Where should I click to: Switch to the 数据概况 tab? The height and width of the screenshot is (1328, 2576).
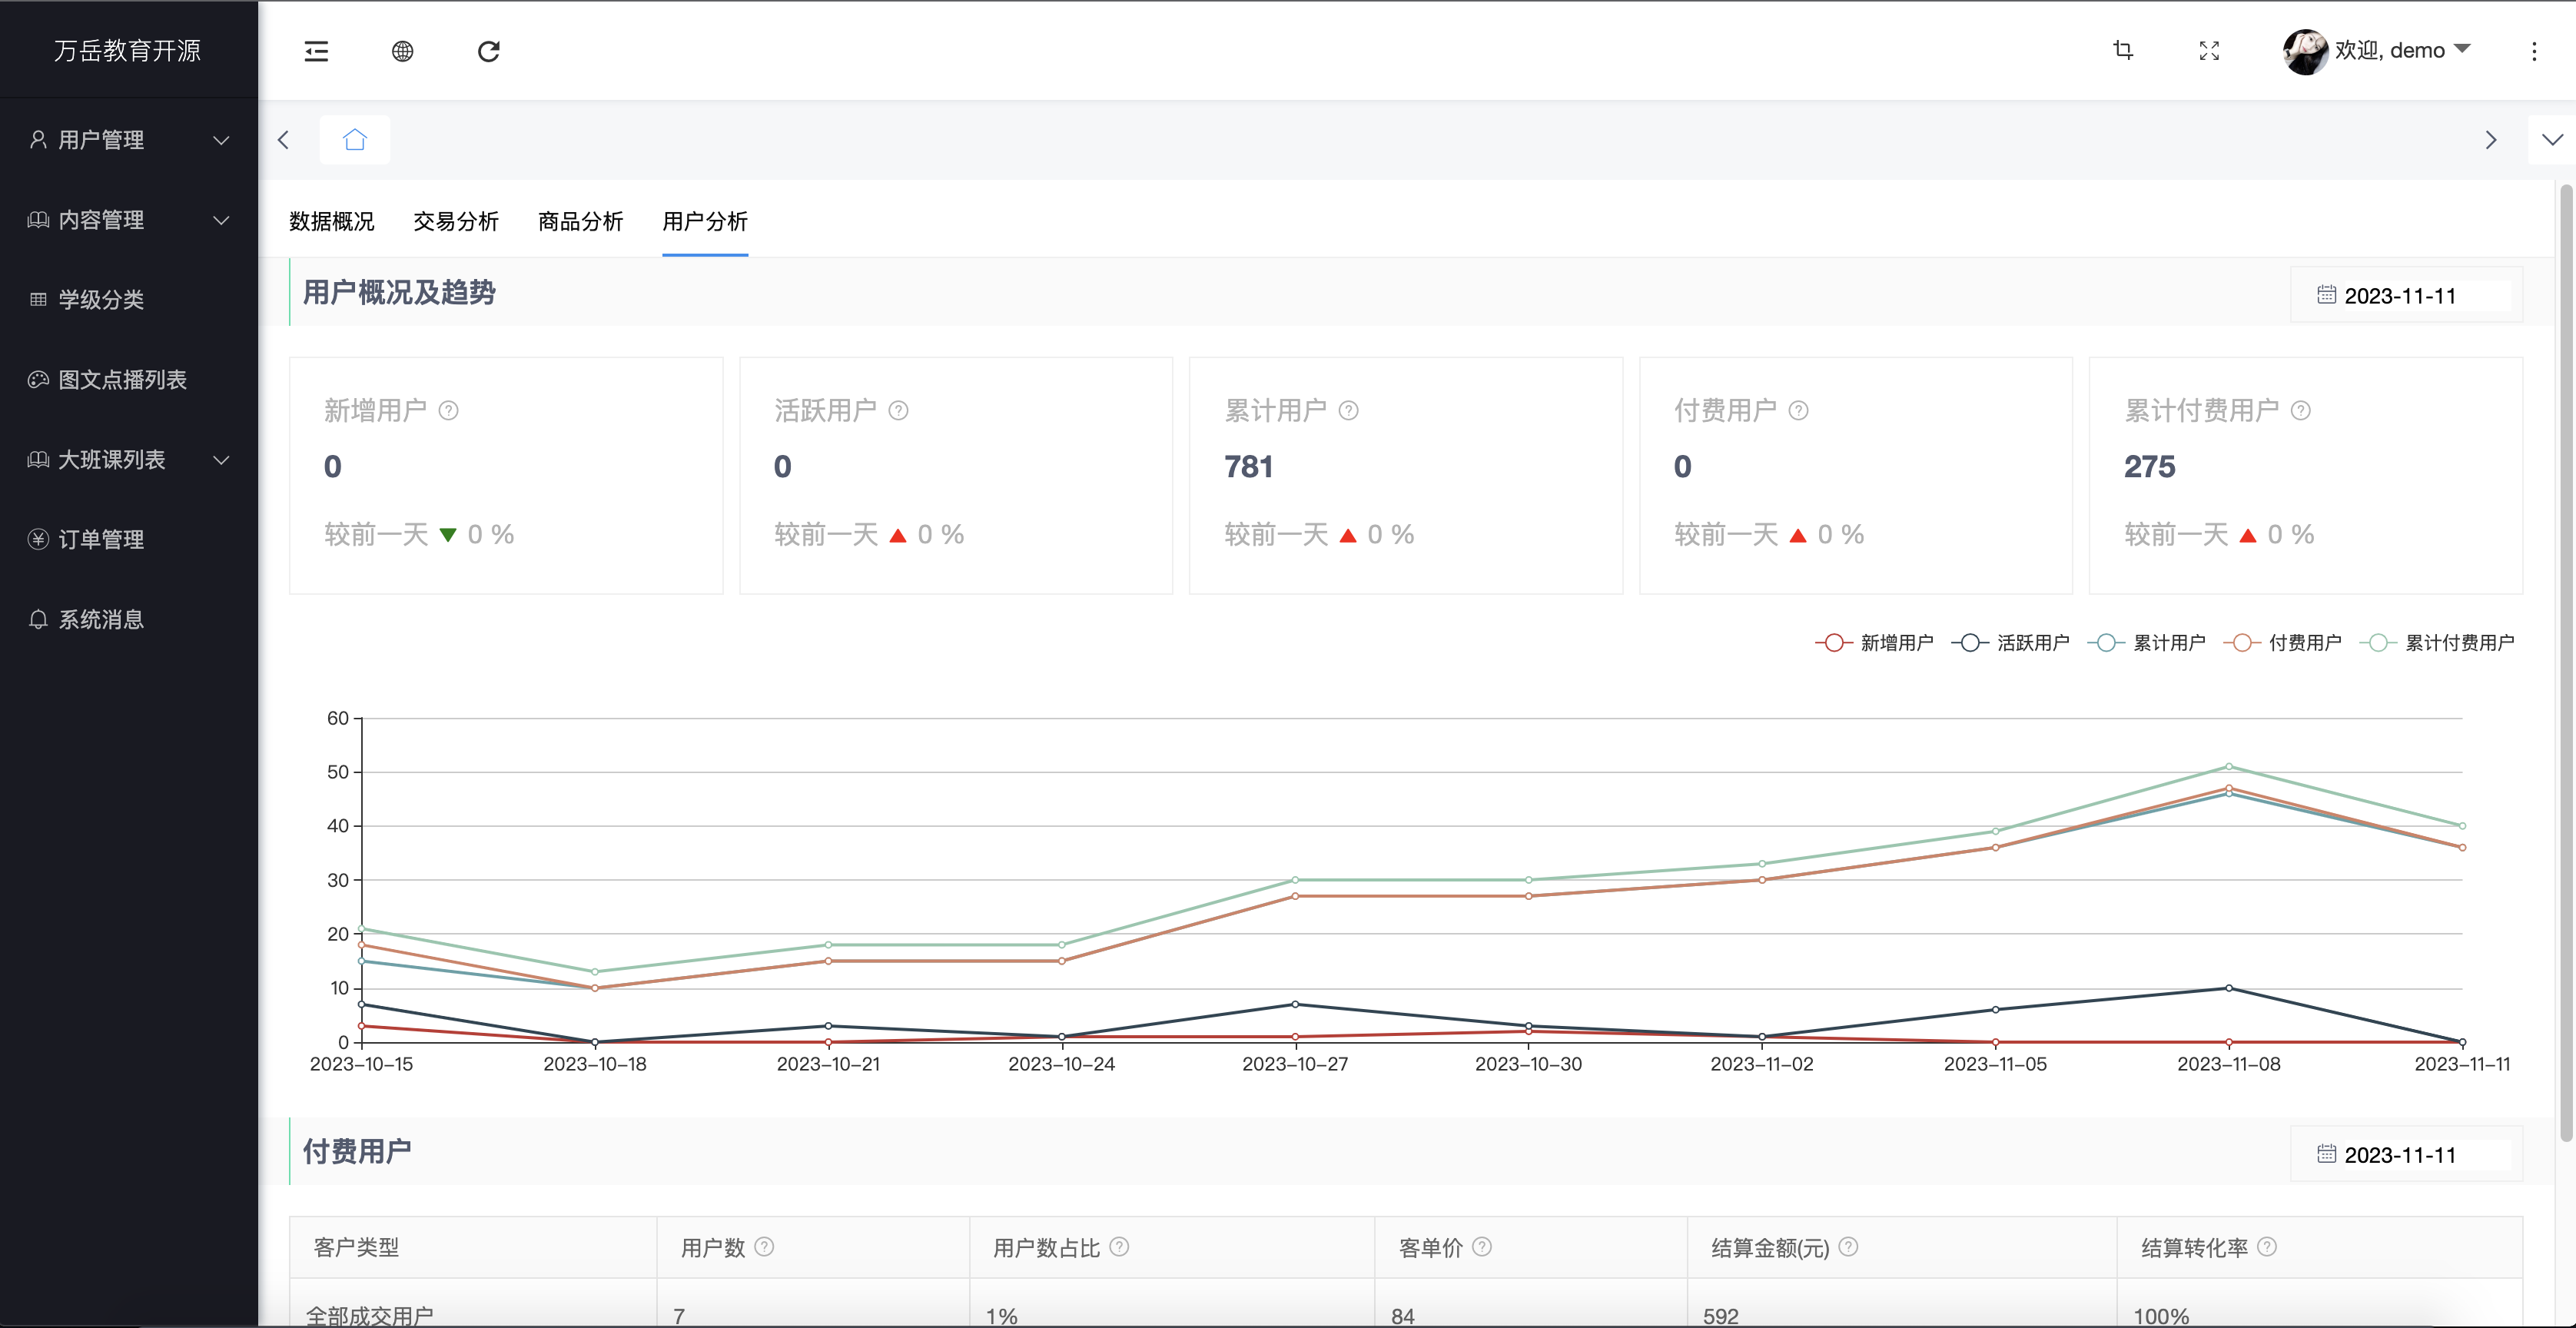tap(332, 221)
